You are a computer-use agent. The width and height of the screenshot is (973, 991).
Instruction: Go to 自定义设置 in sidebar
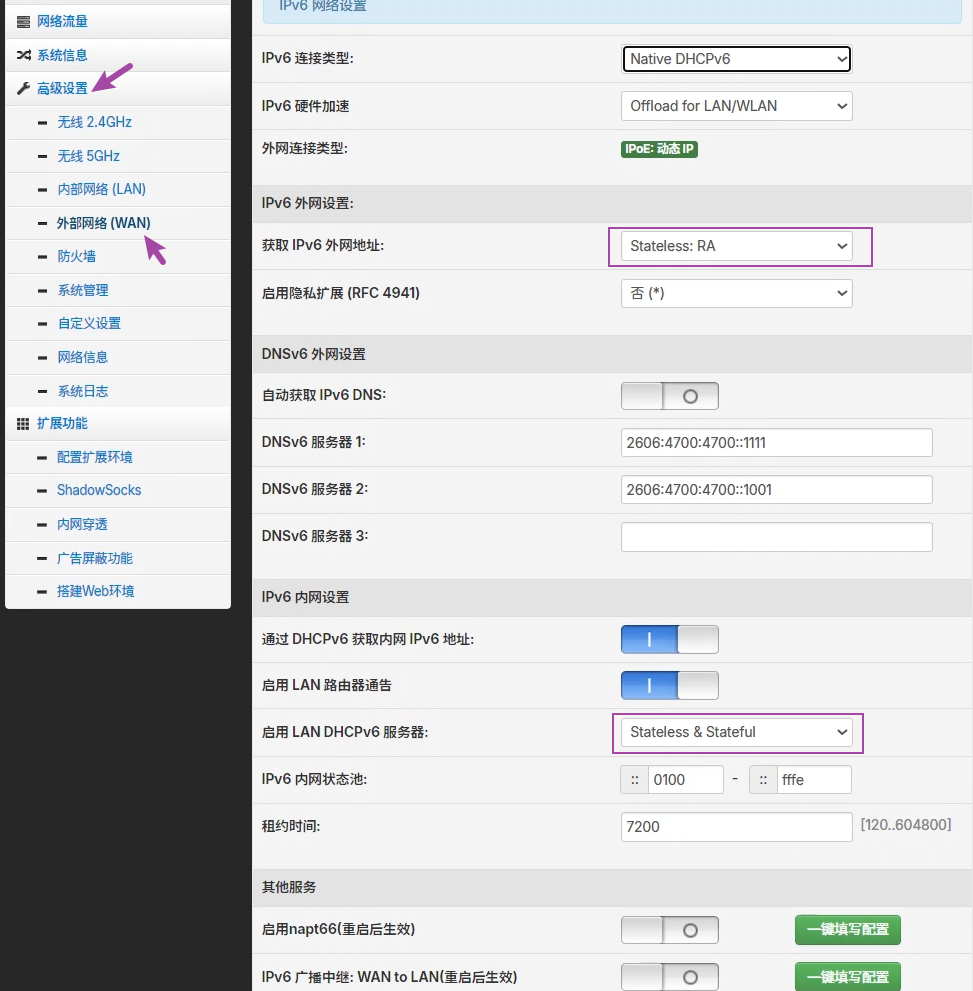pyautogui.click(x=89, y=324)
